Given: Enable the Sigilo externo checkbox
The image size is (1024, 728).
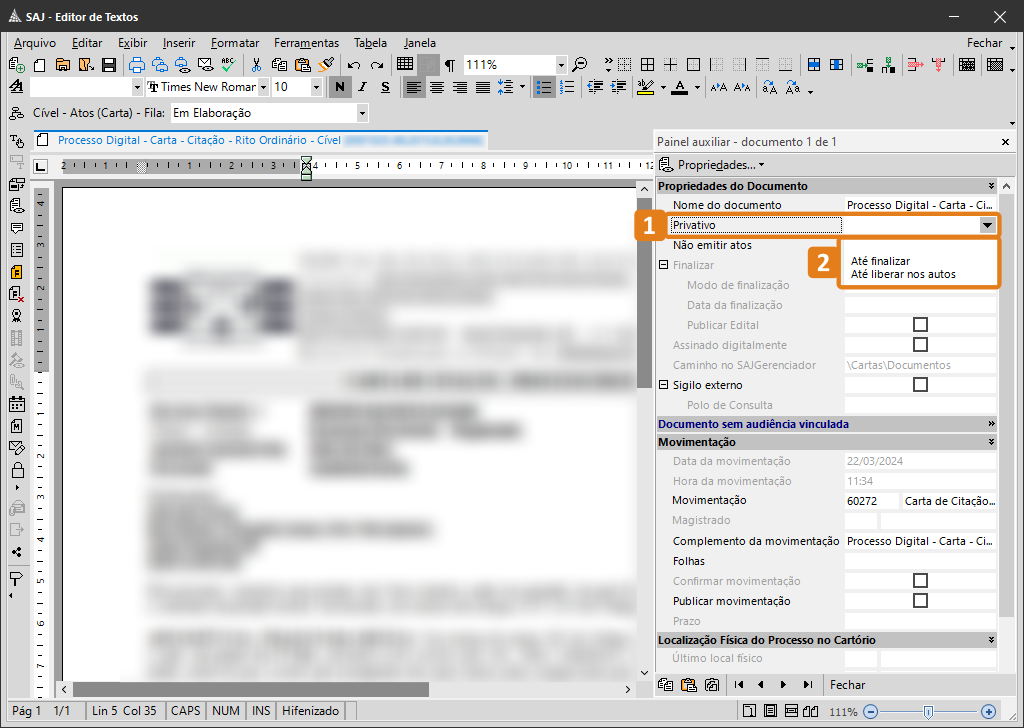Looking at the screenshot, I should (920, 385).
